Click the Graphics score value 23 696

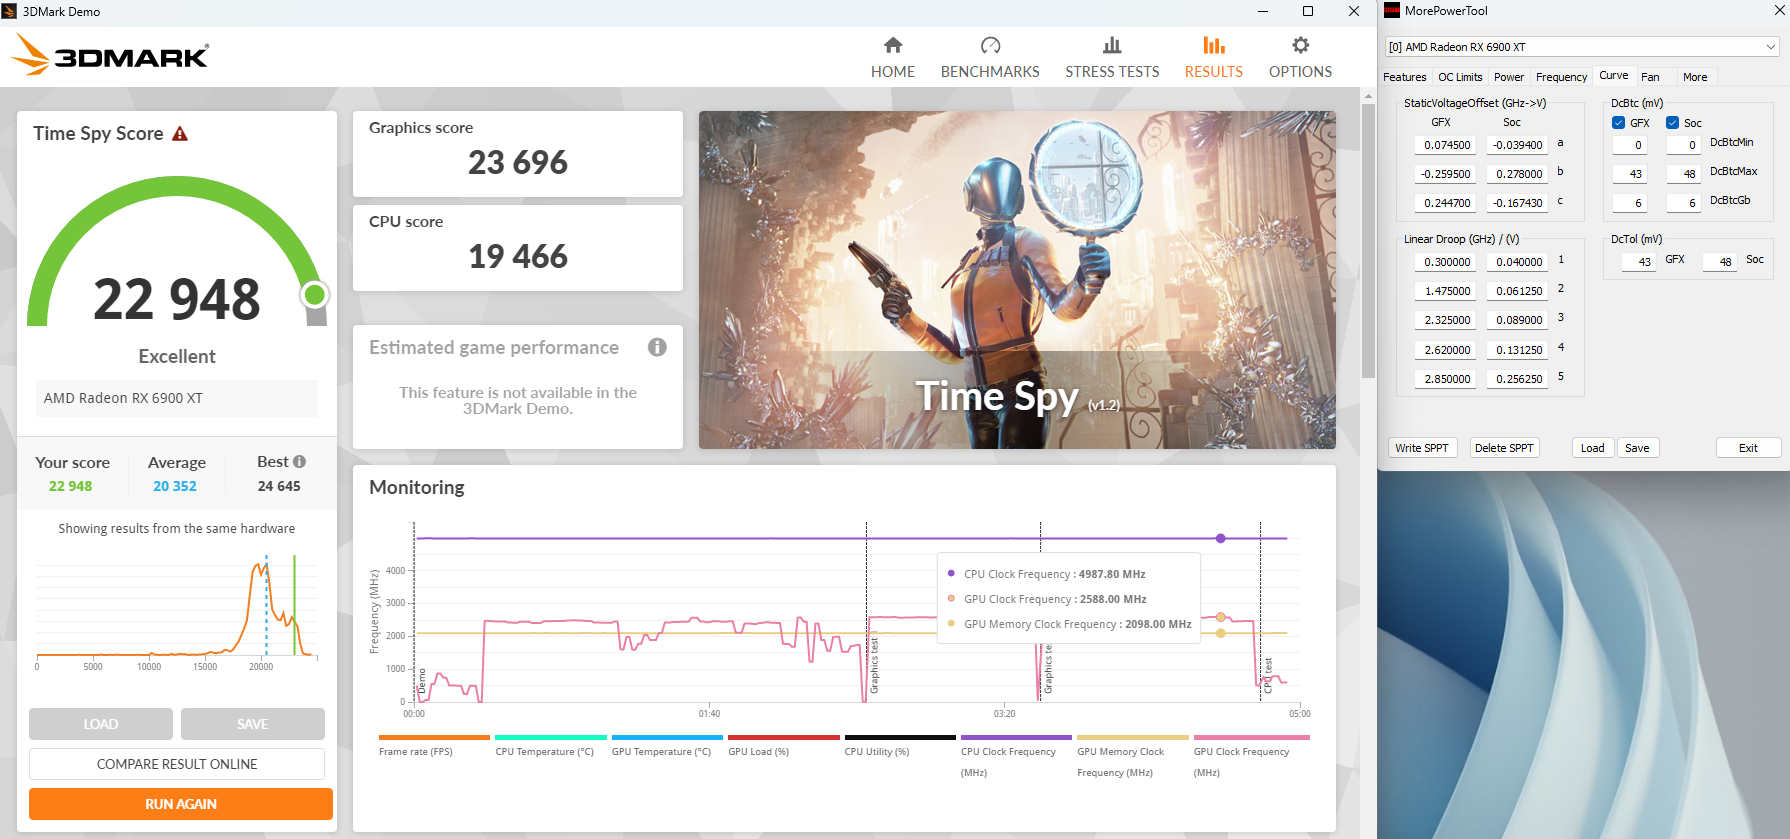coord(518,162)
